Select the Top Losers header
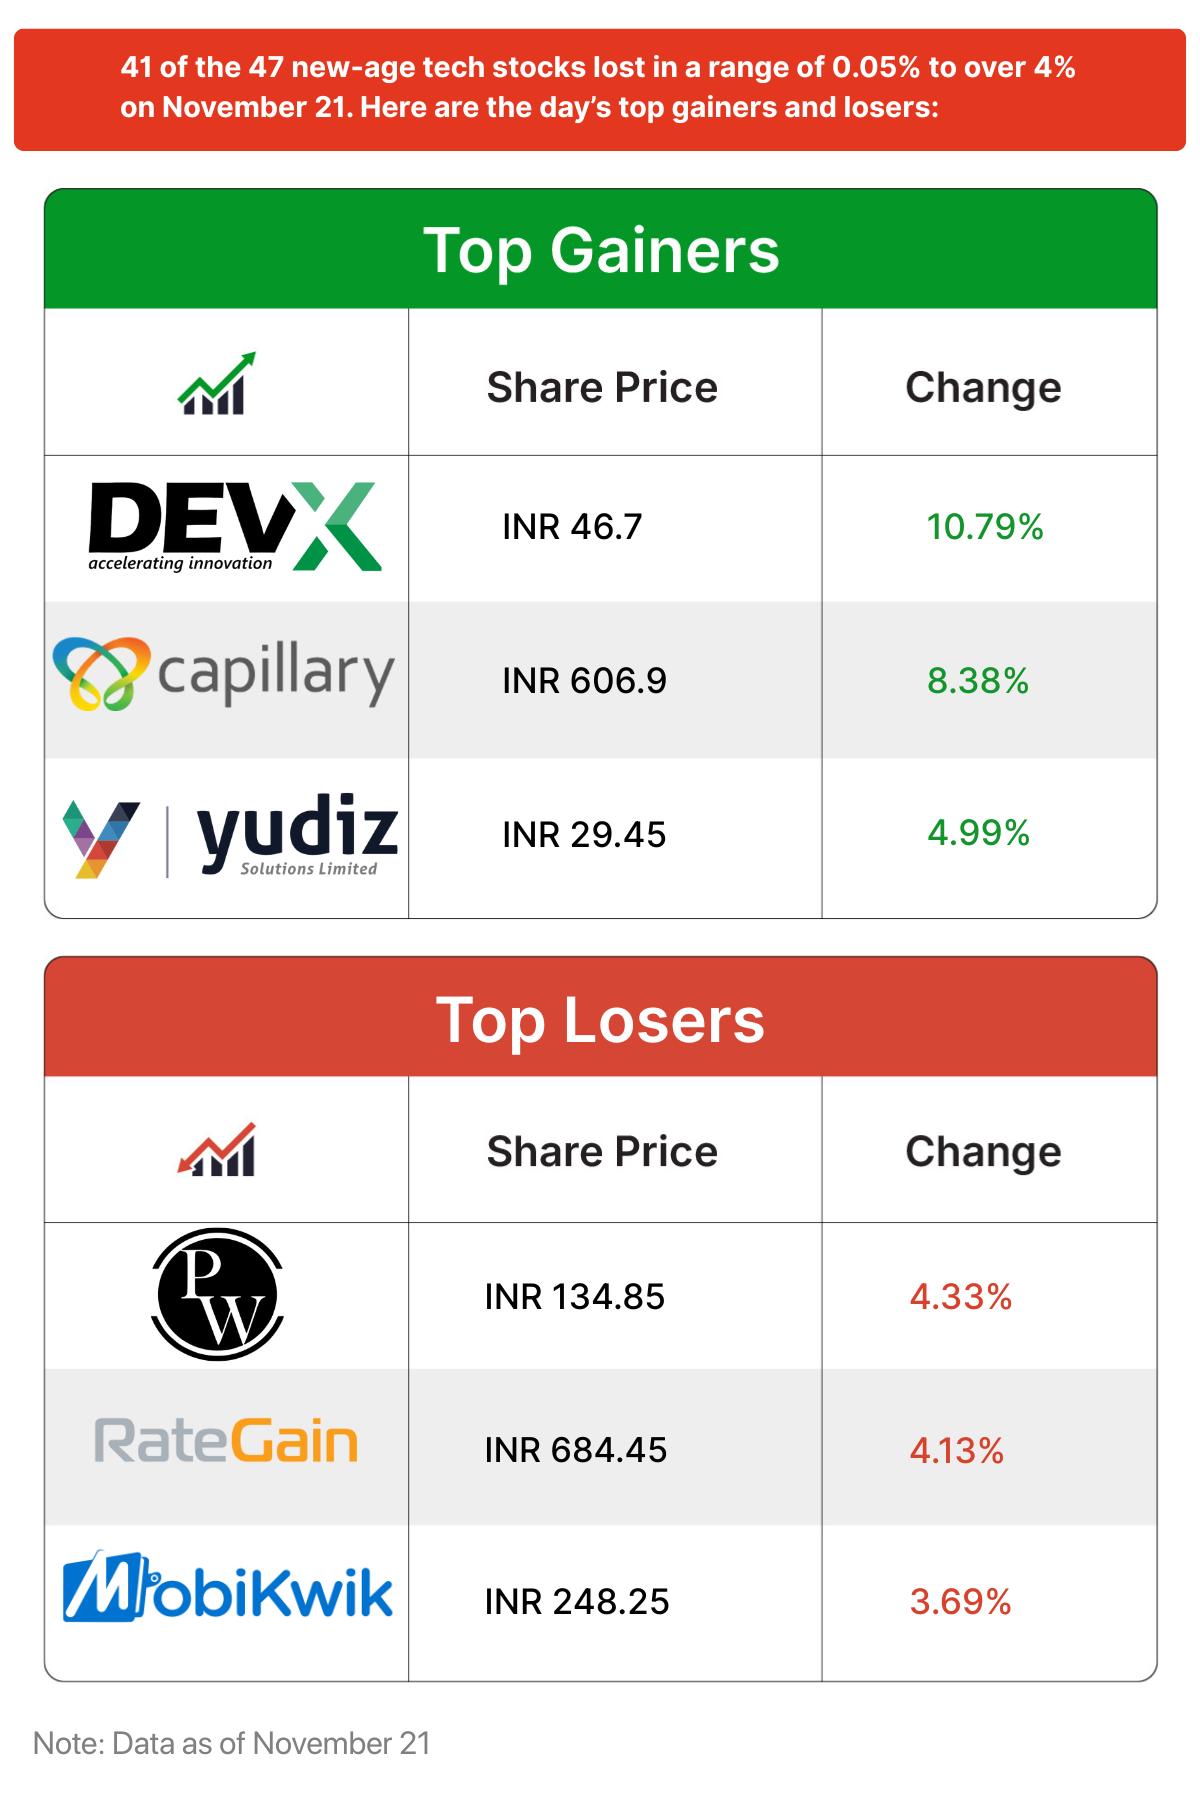 click(600, 1020)
